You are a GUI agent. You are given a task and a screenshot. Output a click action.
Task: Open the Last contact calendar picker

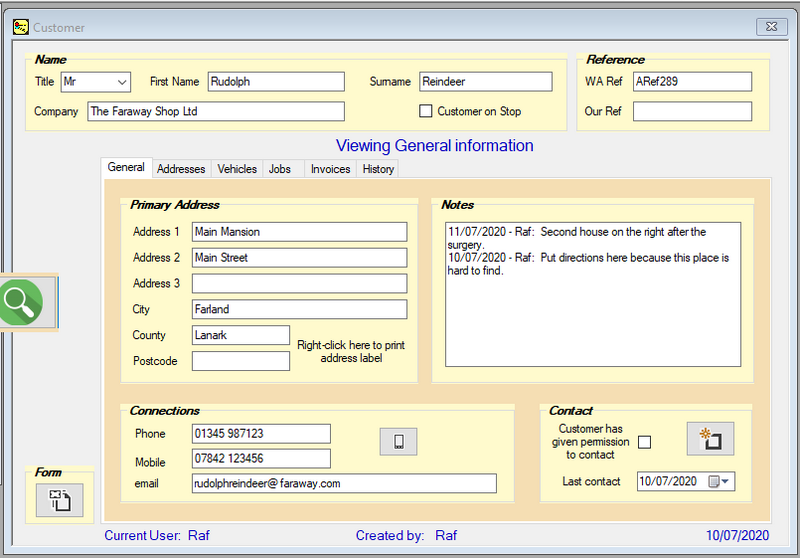[x=718, y=481]
